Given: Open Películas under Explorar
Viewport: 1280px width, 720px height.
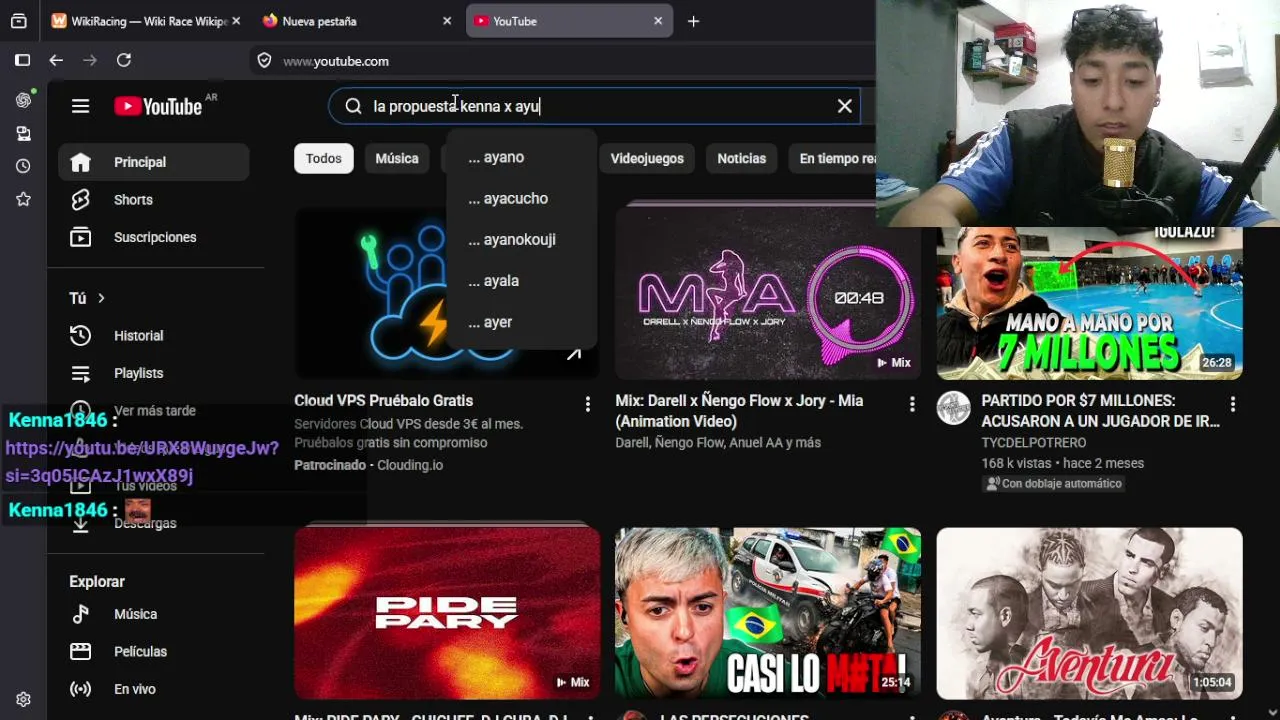Looking at the screenshot, I should click(153, 651).
